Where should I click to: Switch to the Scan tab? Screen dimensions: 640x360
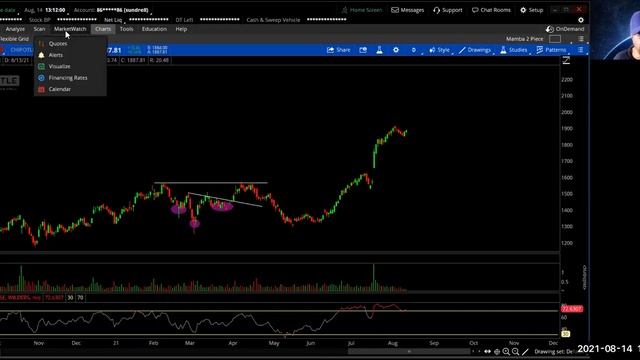click(x=40, y=29)
